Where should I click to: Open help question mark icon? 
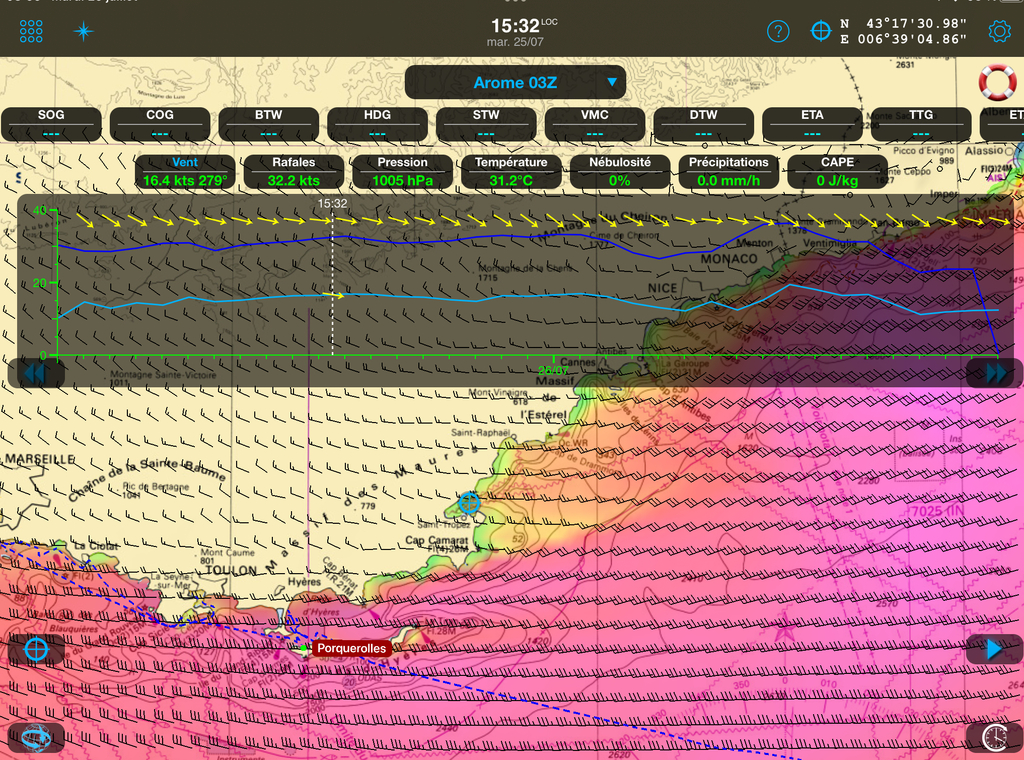click(x=778, y=31)
